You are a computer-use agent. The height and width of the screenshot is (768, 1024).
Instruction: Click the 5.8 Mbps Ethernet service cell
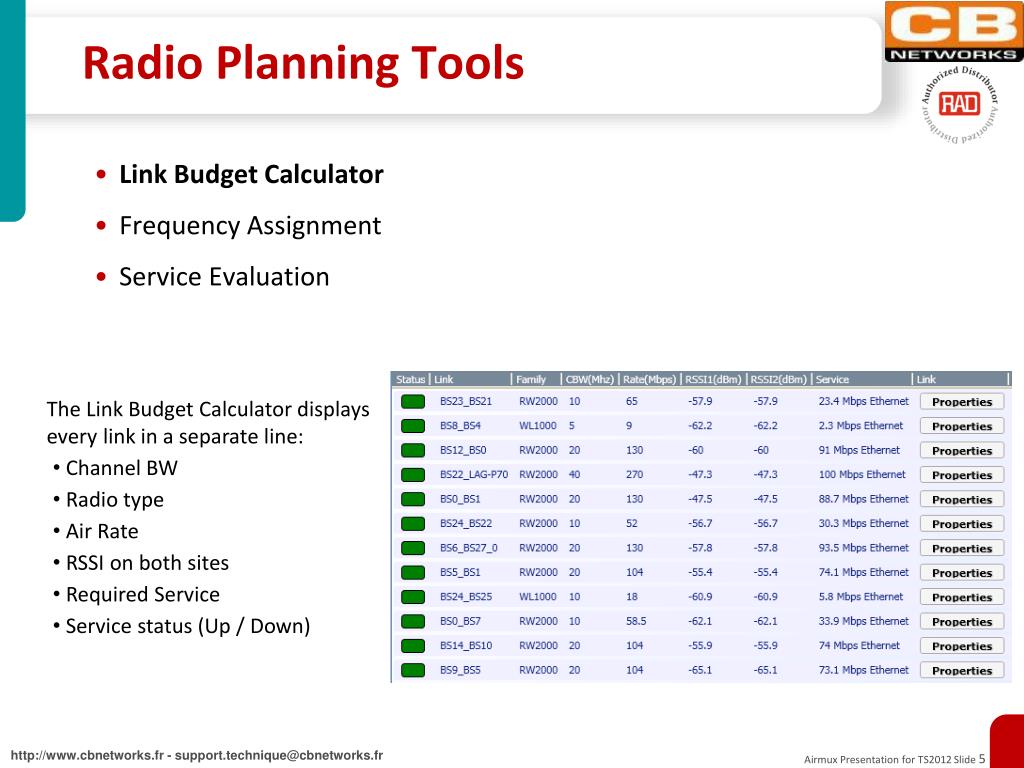(x=861, y=596)
